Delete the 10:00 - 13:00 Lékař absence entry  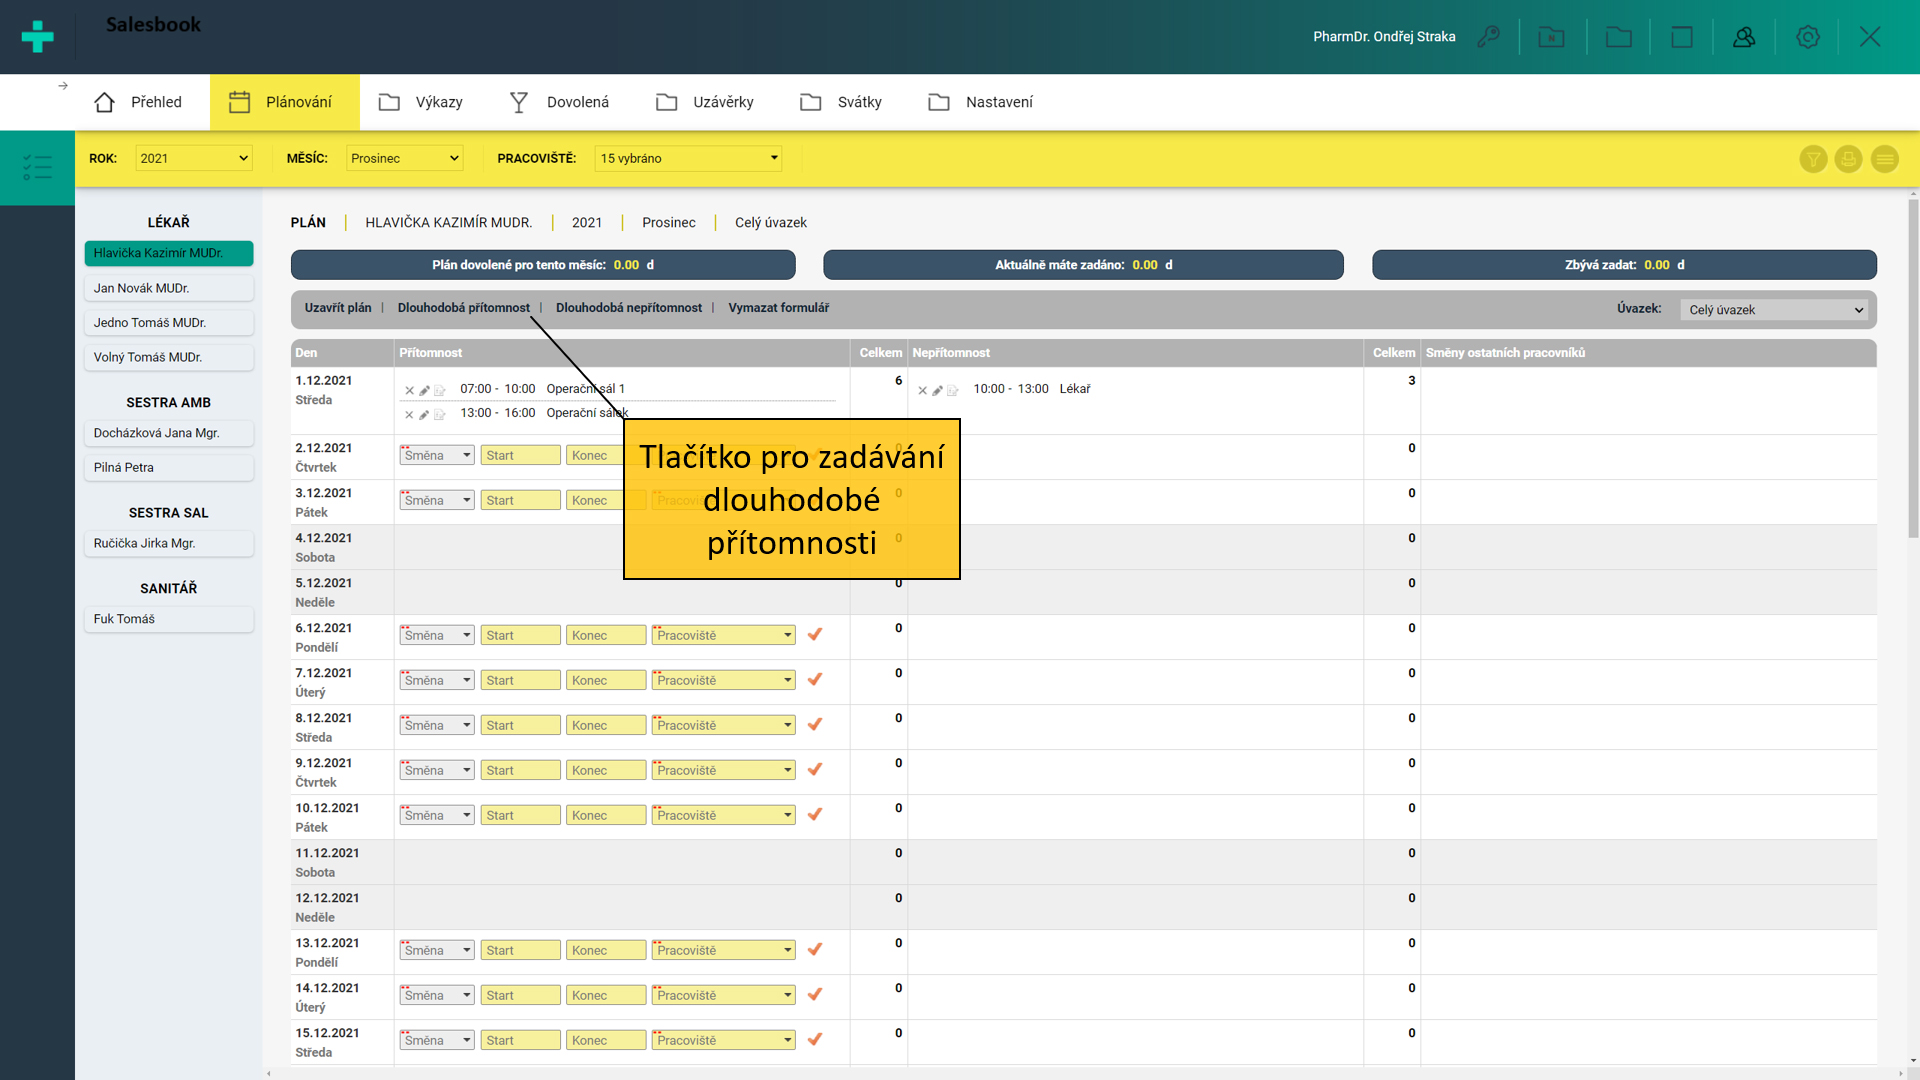(x=922, y=390)
